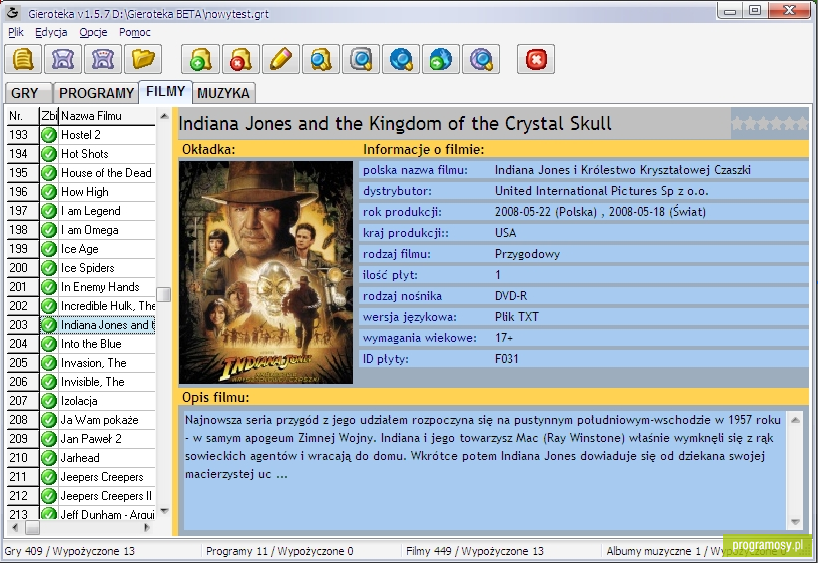
Task: Click the green check icon beside Hot Shots
Action: (49, 154)
